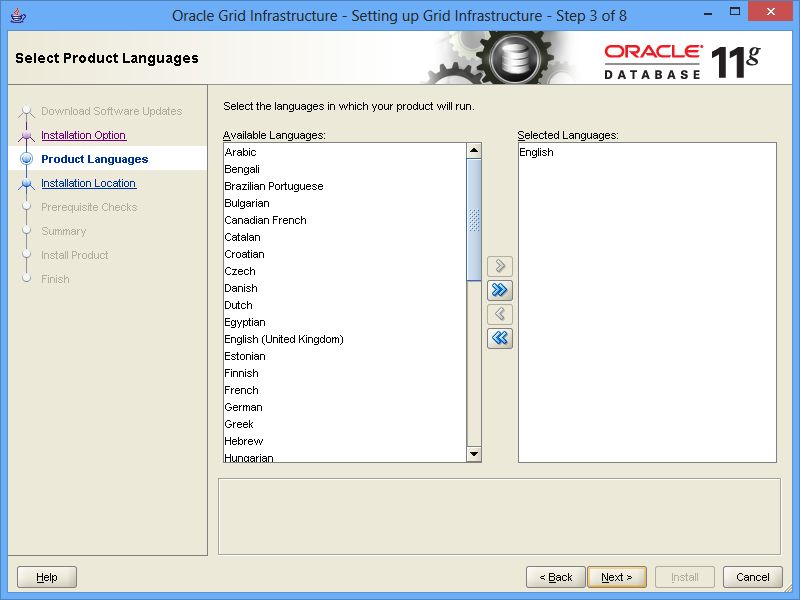Go to the Installation Location step link

pos(89,183)
